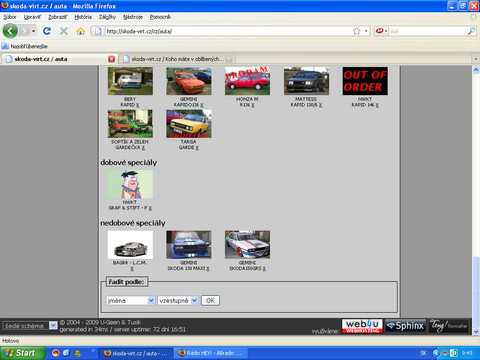Image resolution: width=480 pixels, height=360 pixels.
Task: Open the OUT OF ORDER car thumbnail
Action: click(365, 81)
